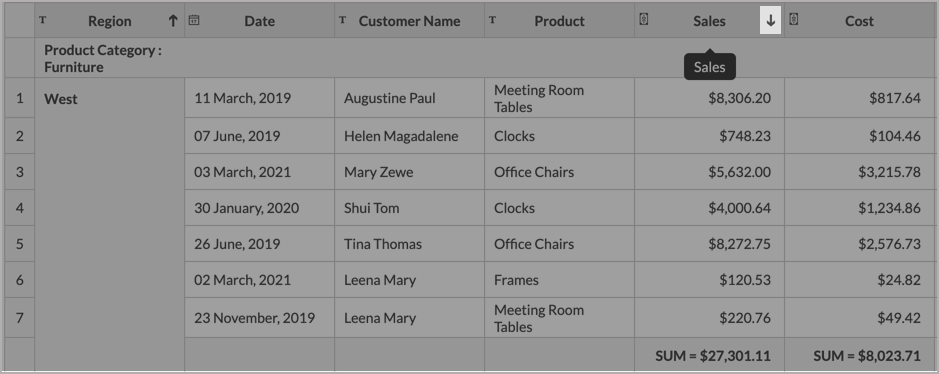
Task: Click the Region column text type icon
Action: [43, 20]
